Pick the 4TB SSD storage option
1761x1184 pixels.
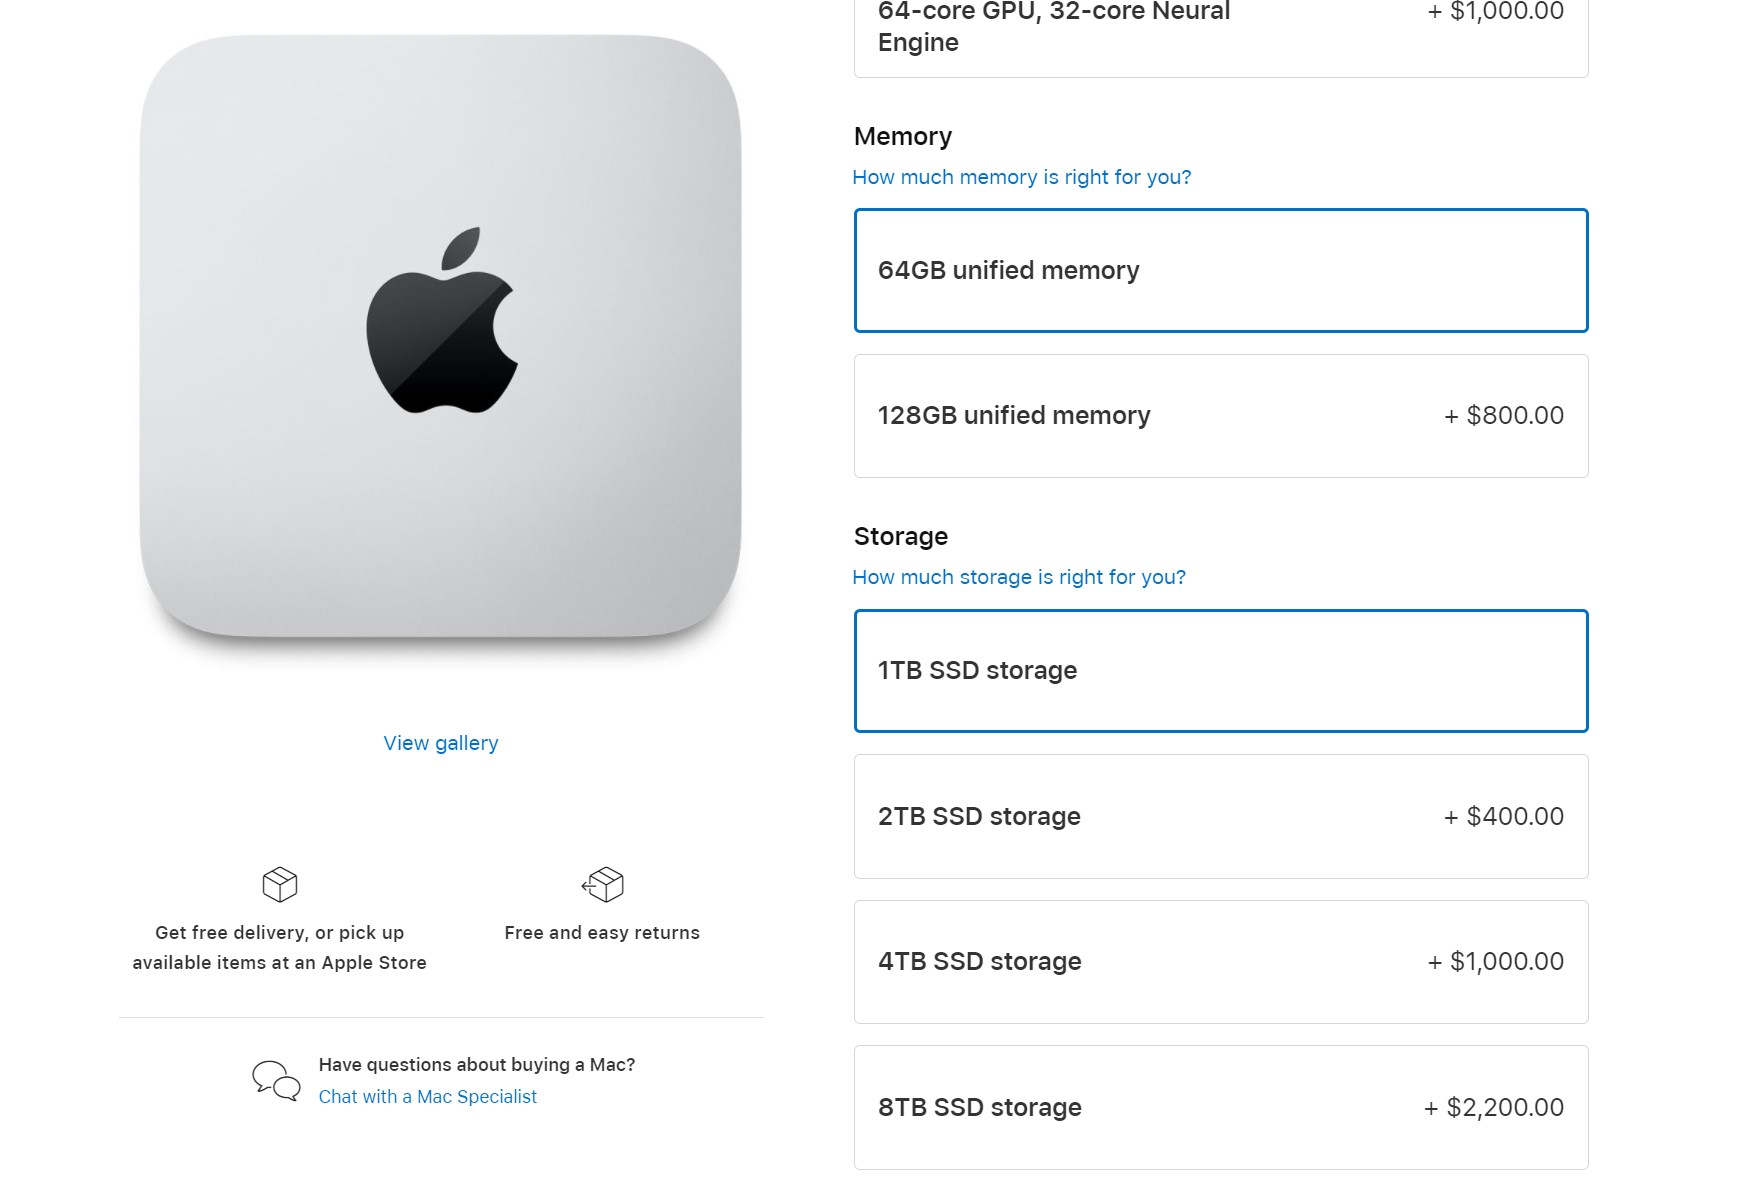click(x=1220, y=962)
